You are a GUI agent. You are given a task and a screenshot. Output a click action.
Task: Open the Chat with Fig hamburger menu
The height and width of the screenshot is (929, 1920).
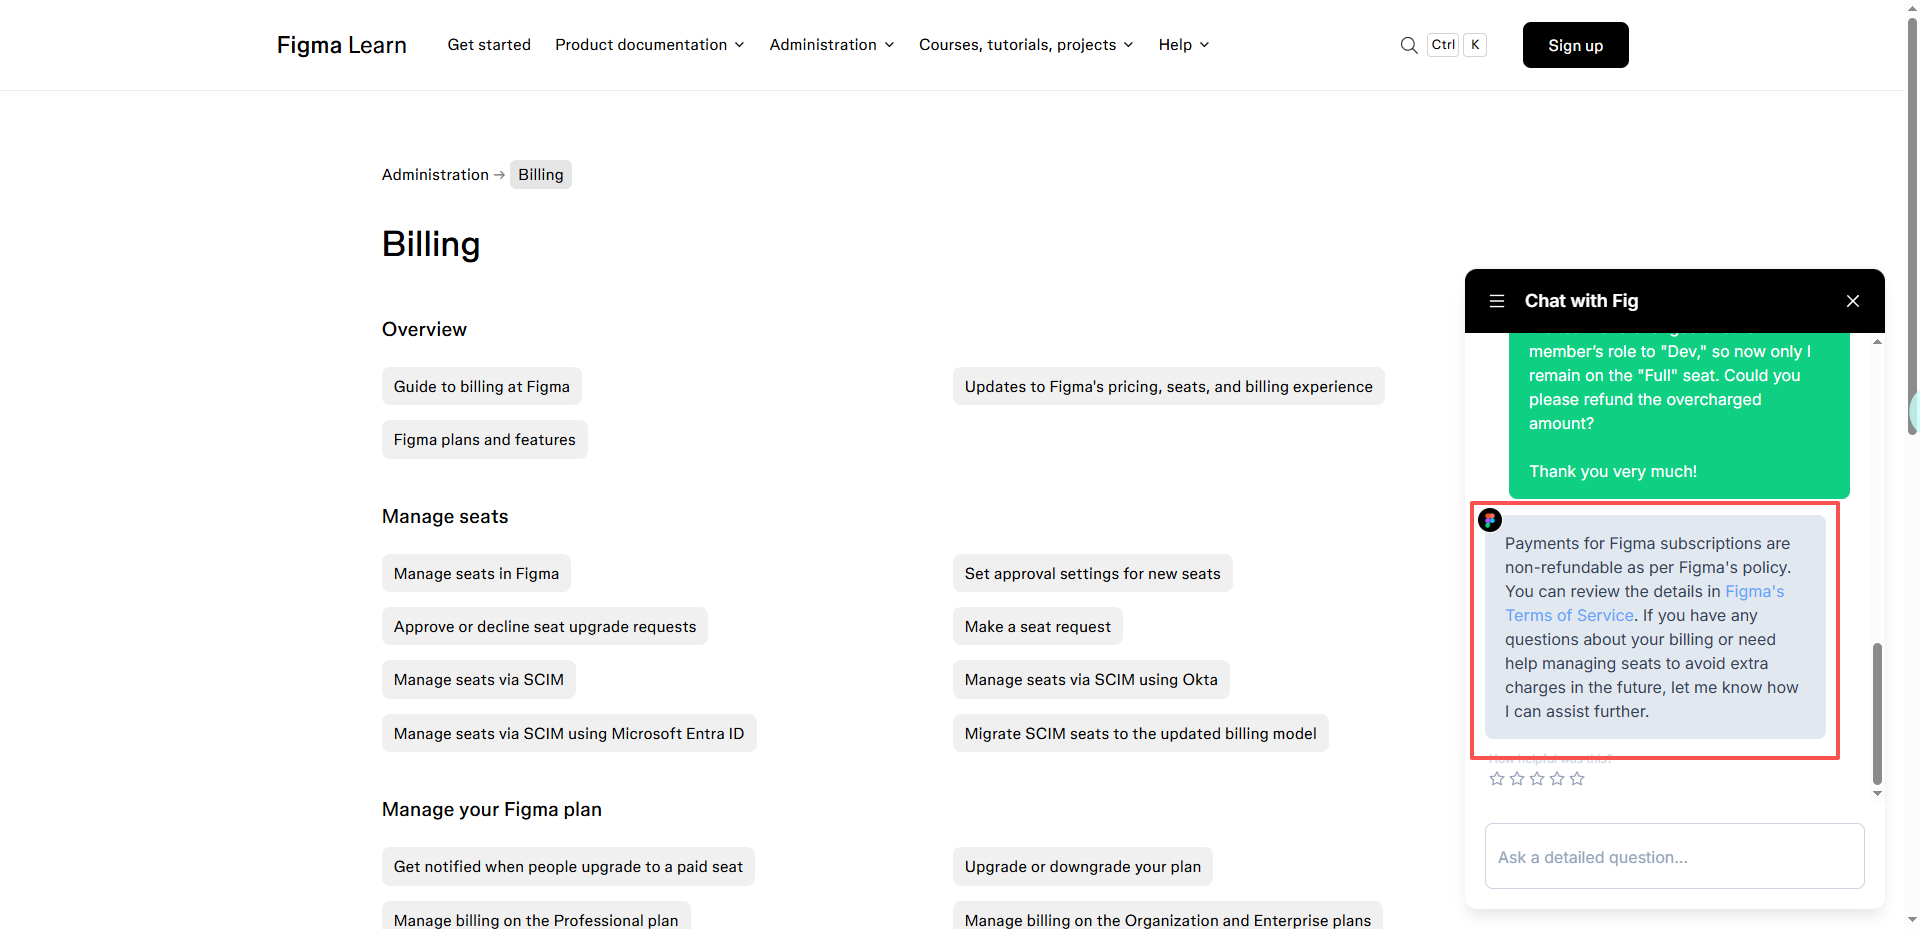pyautogui.click(x=1496, y=301)
